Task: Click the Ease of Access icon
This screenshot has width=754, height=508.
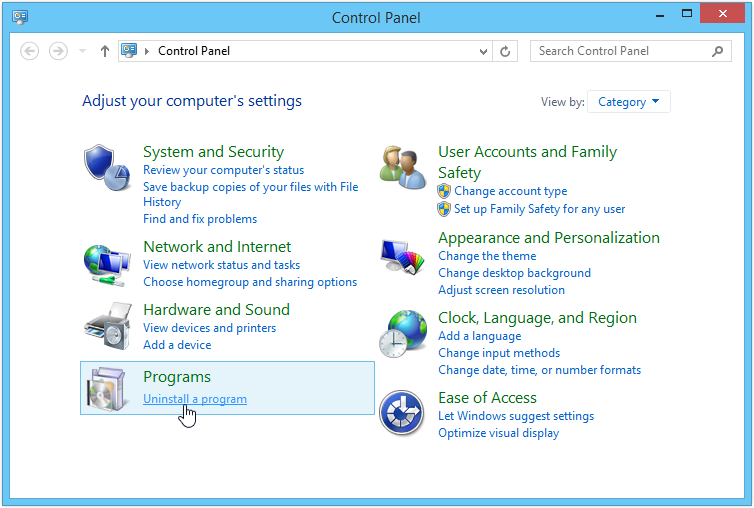Action: pos(402,413)
